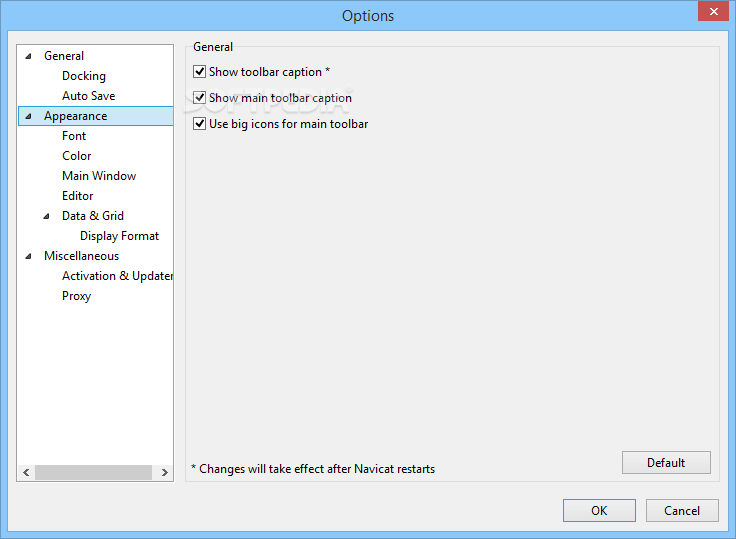
Task: Select Auto Save in the tree
Action: pos(88,96)
